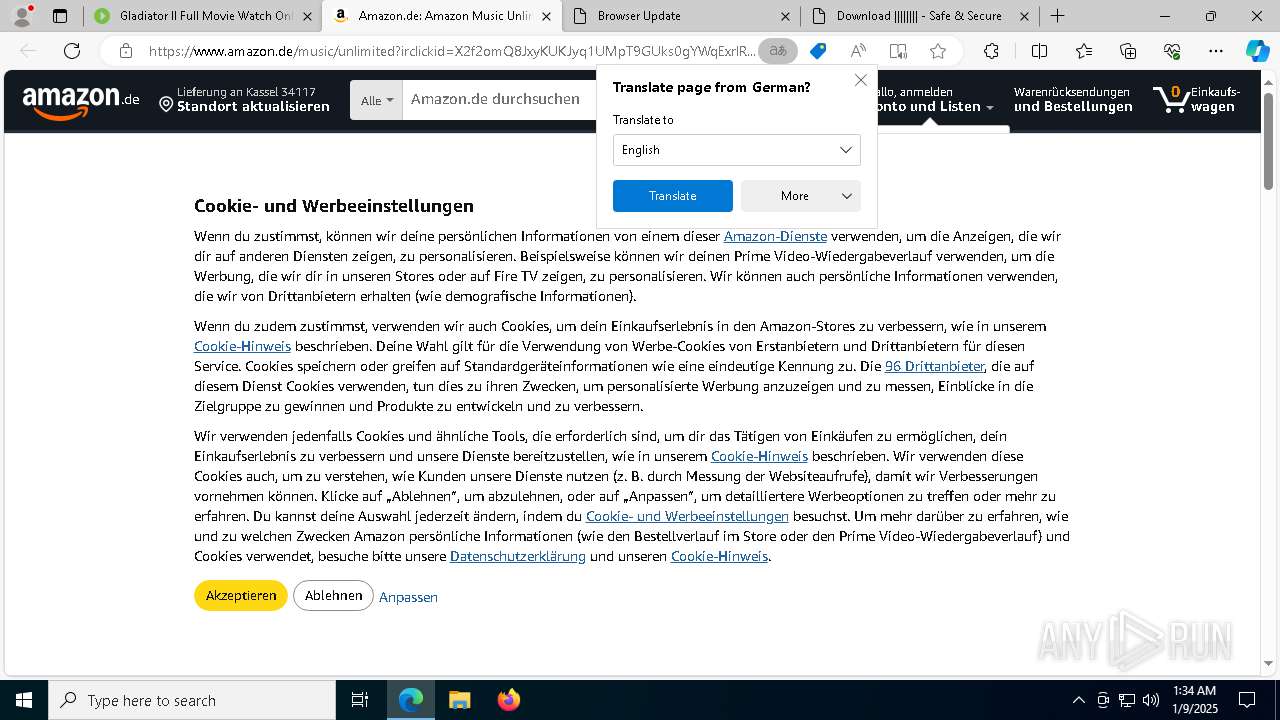Open the Datenschutzerklärung link
The height and width of the screenshot is (720, 1280).
518,556
